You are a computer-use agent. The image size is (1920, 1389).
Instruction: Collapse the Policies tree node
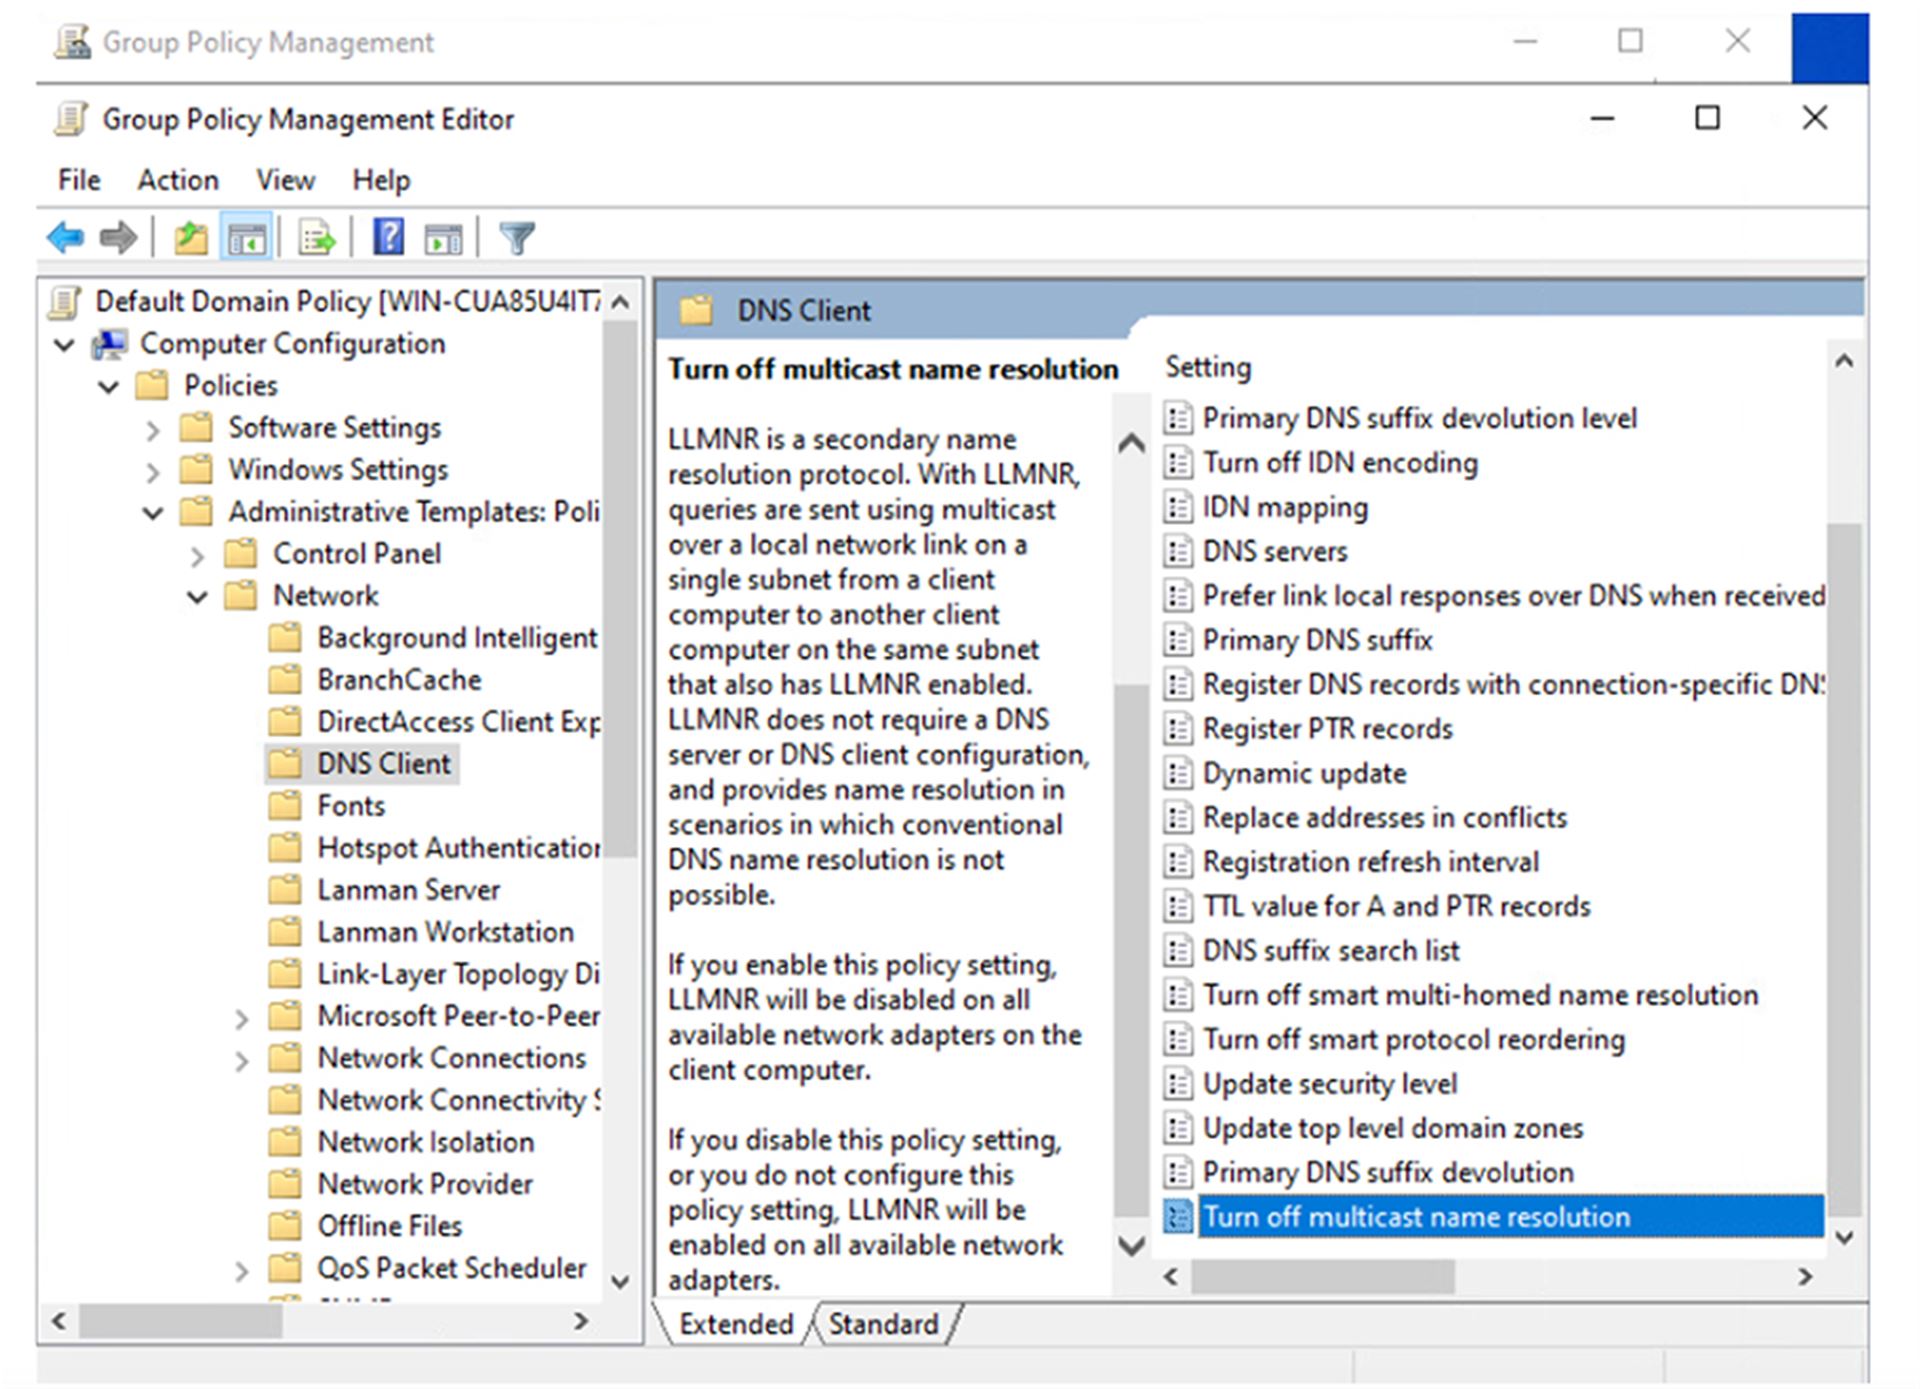109,387
